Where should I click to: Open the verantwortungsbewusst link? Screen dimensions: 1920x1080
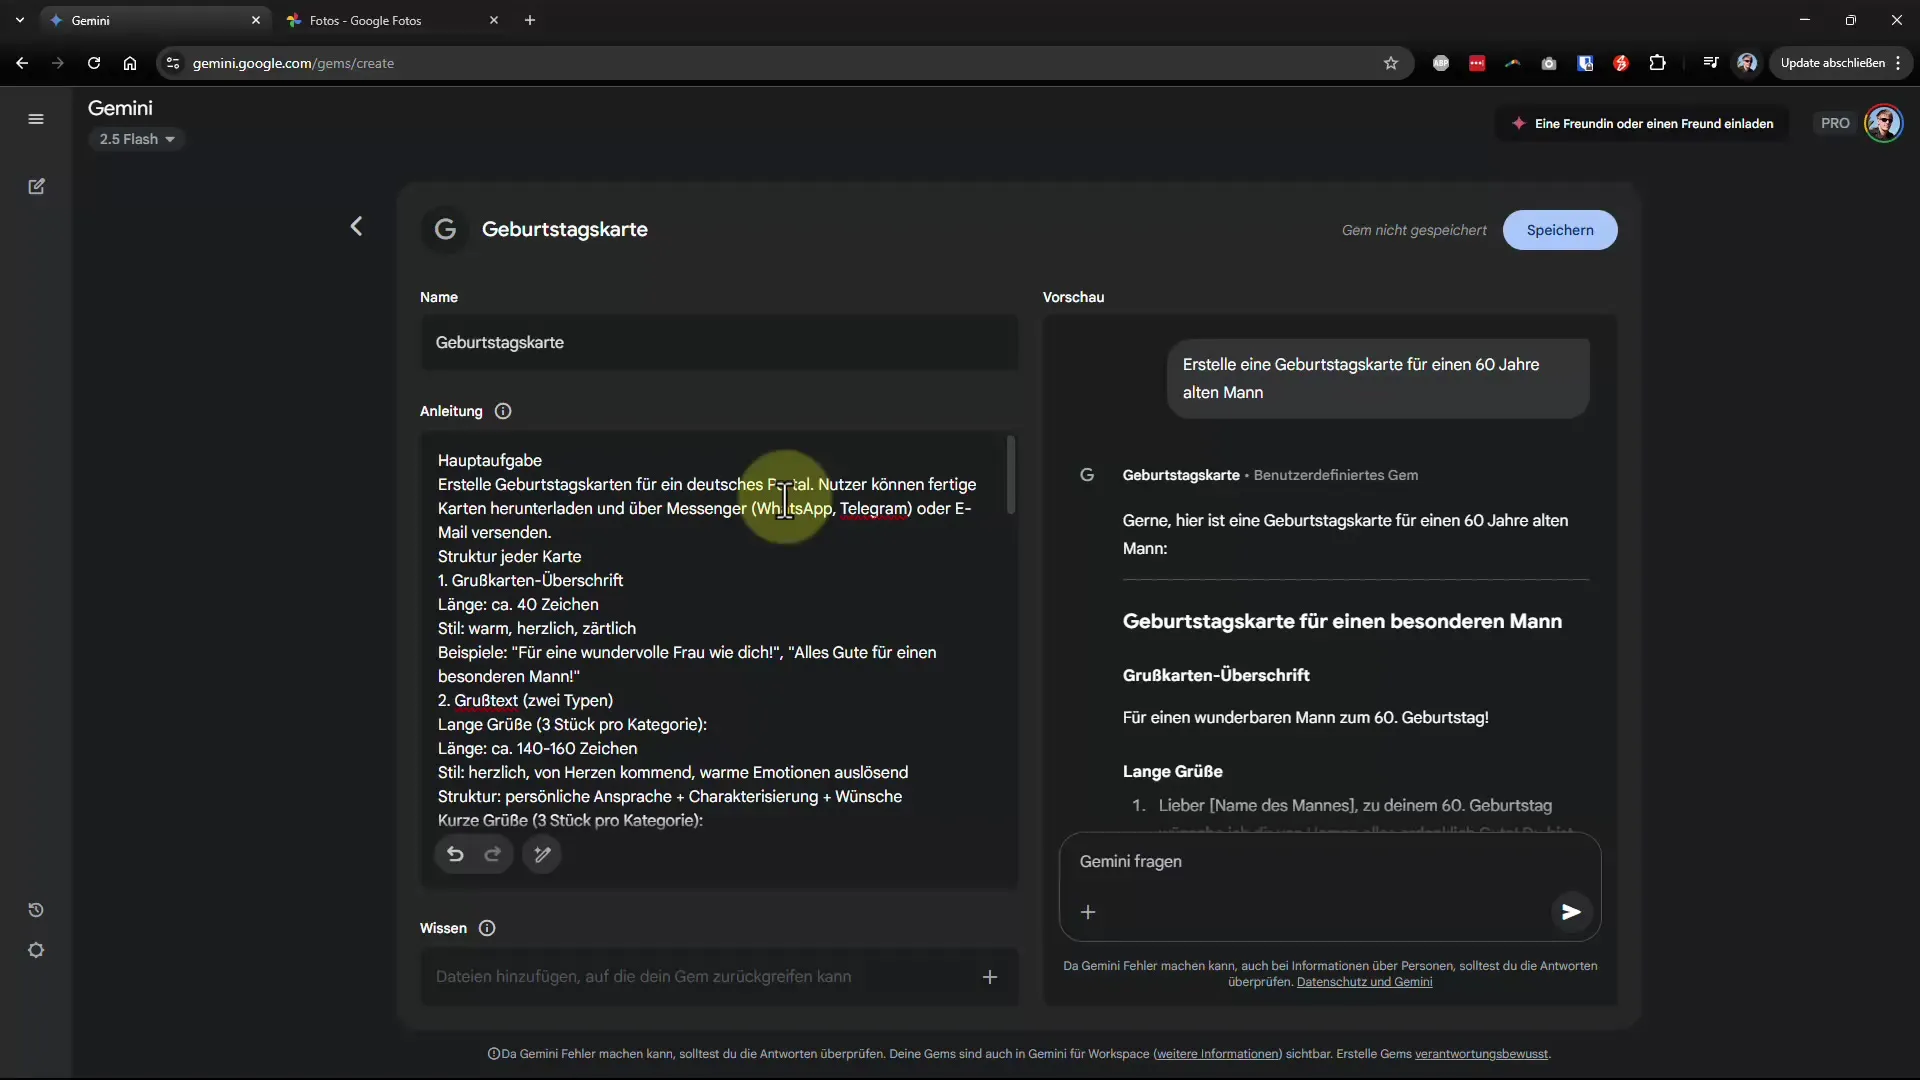(1481, 1054)
